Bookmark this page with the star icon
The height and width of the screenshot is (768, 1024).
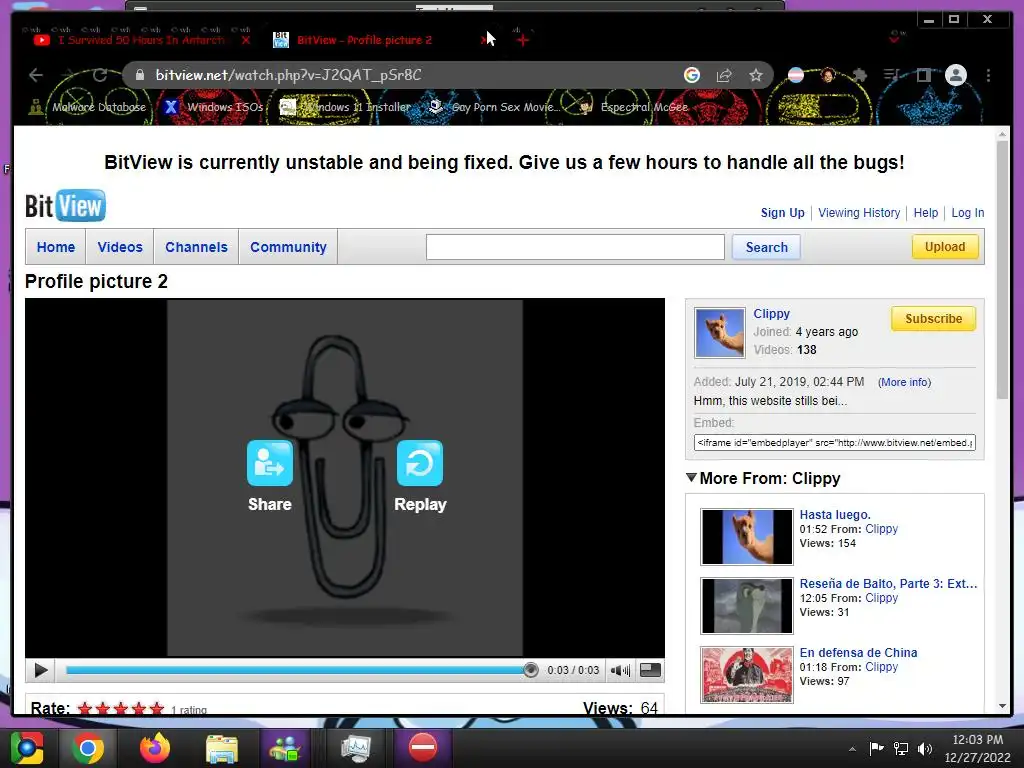(x=756, y=75)
